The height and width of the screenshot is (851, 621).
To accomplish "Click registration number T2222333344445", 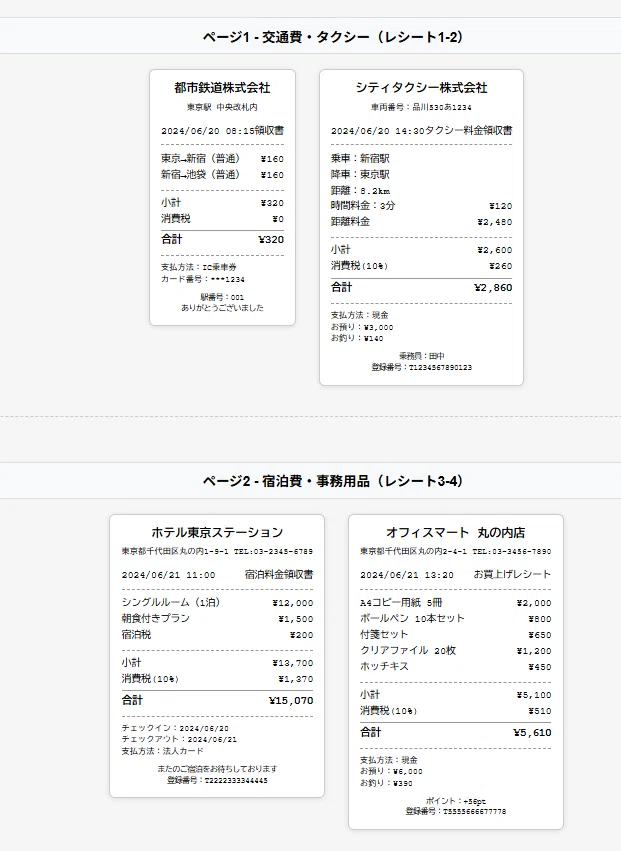I will pyautogui.click(x=217, y=780).
